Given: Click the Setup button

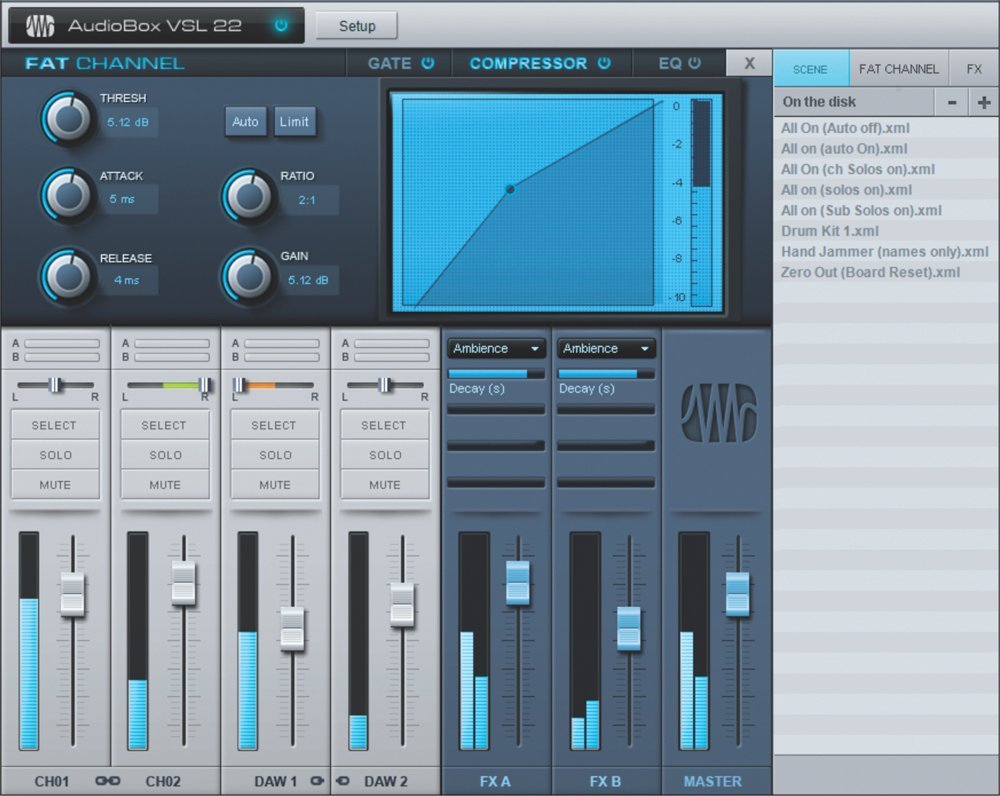Looking at the screenshot, I should coord(356,26).
